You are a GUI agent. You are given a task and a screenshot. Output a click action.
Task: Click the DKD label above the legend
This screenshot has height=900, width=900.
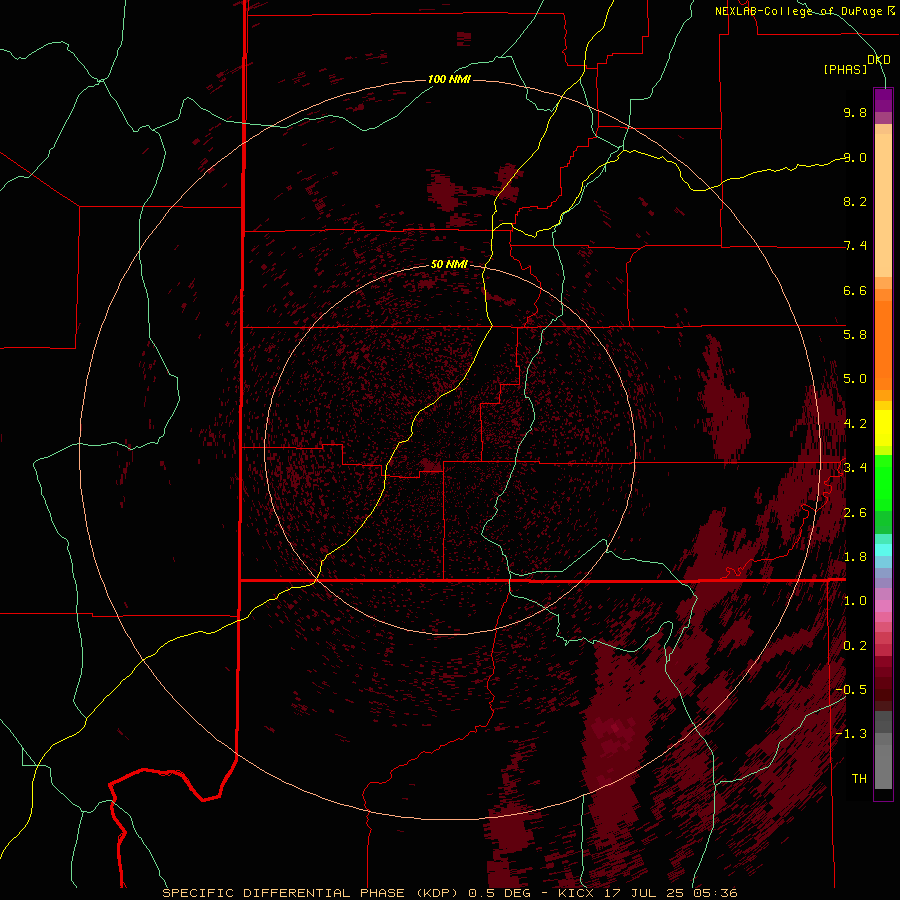879,59
